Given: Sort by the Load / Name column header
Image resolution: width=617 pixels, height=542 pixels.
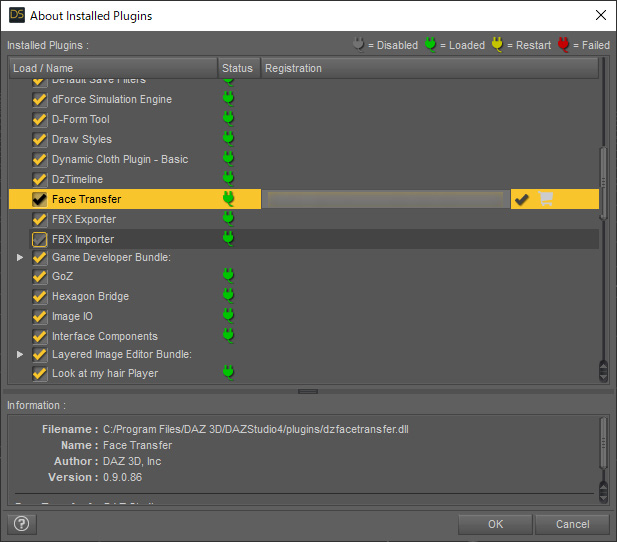Looking at the screenshot, I should click(114, 68).
